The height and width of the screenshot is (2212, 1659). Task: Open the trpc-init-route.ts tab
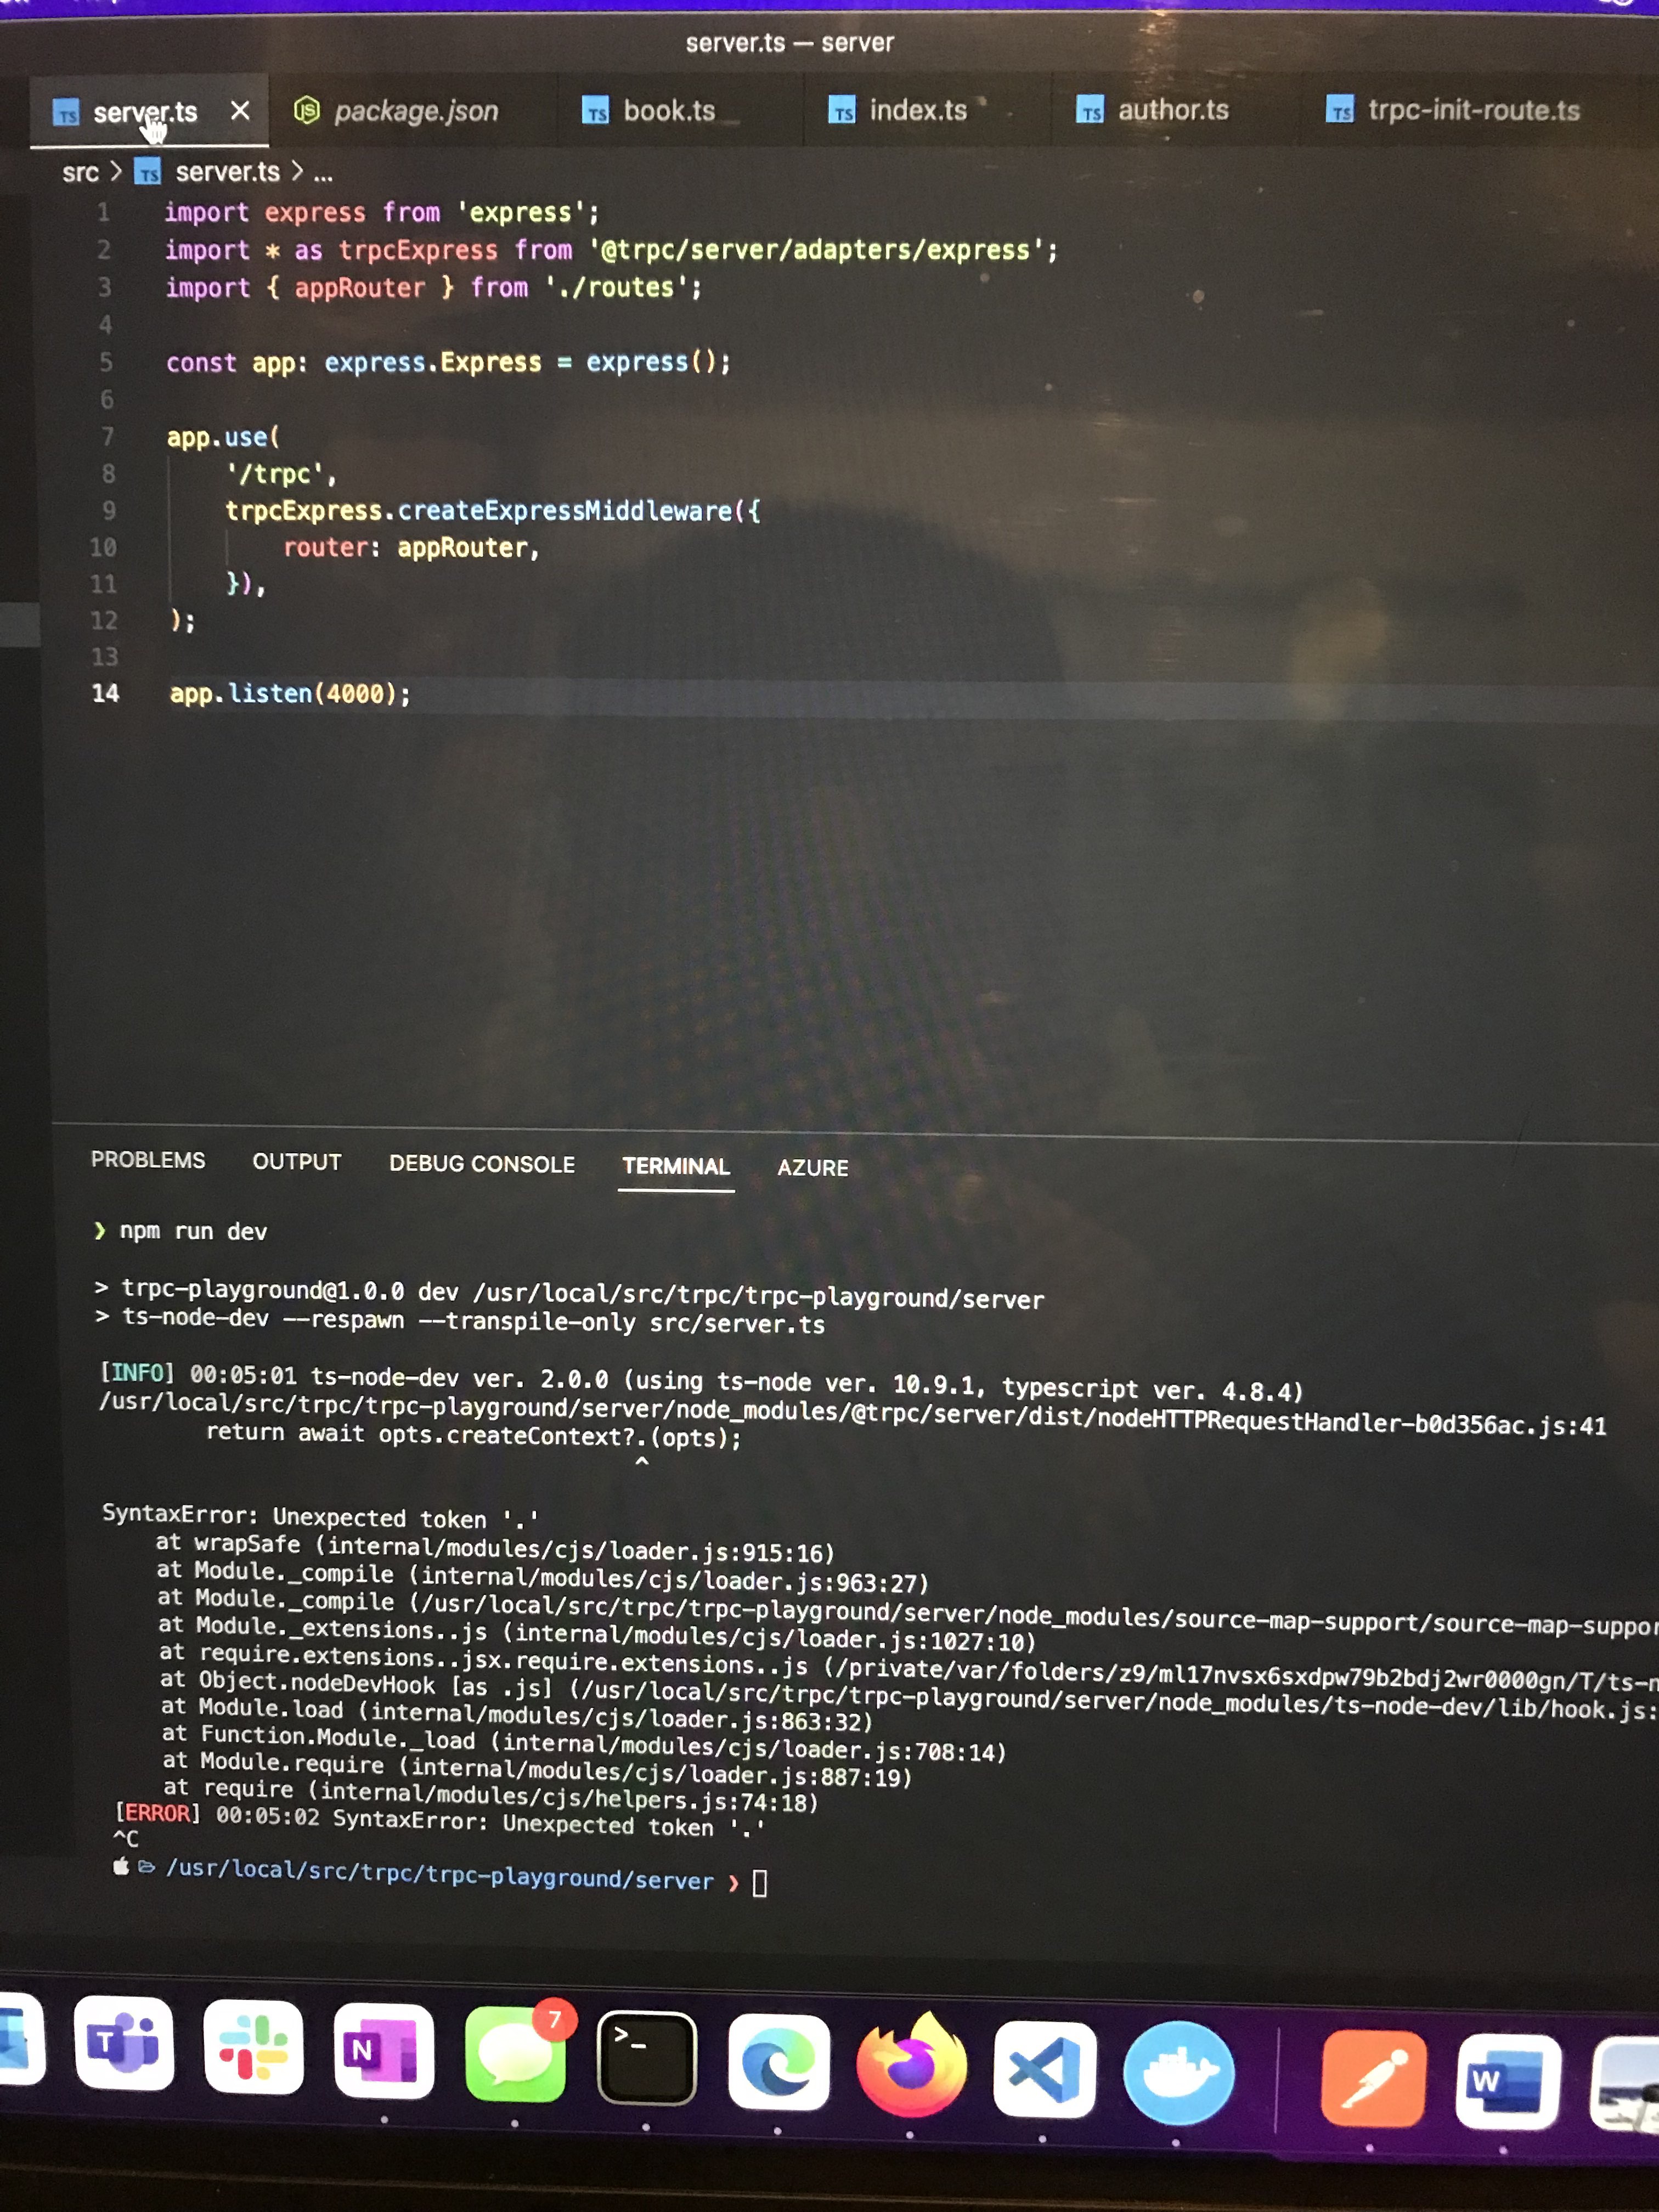(1472, 110)
